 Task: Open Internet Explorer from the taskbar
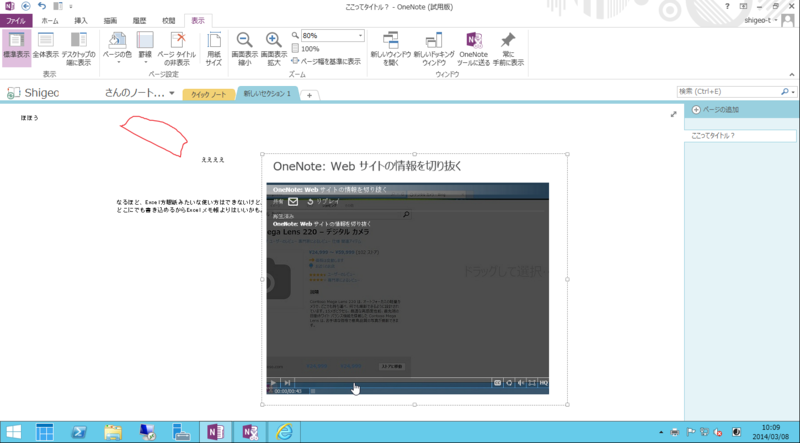[284, 432]
